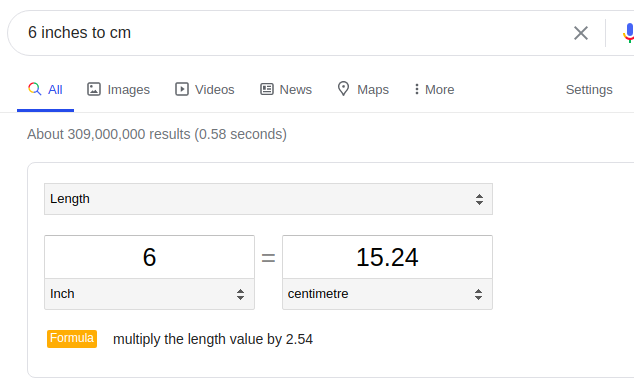This screenshot has width=634, height=379.
Task: Start voice search with microphone icon
Action: (628, 33)
